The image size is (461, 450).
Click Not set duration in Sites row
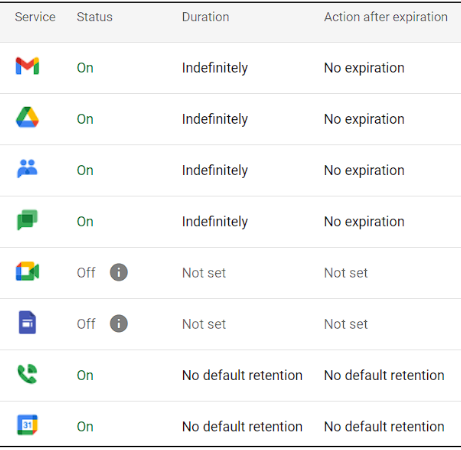tap(204, 324)
